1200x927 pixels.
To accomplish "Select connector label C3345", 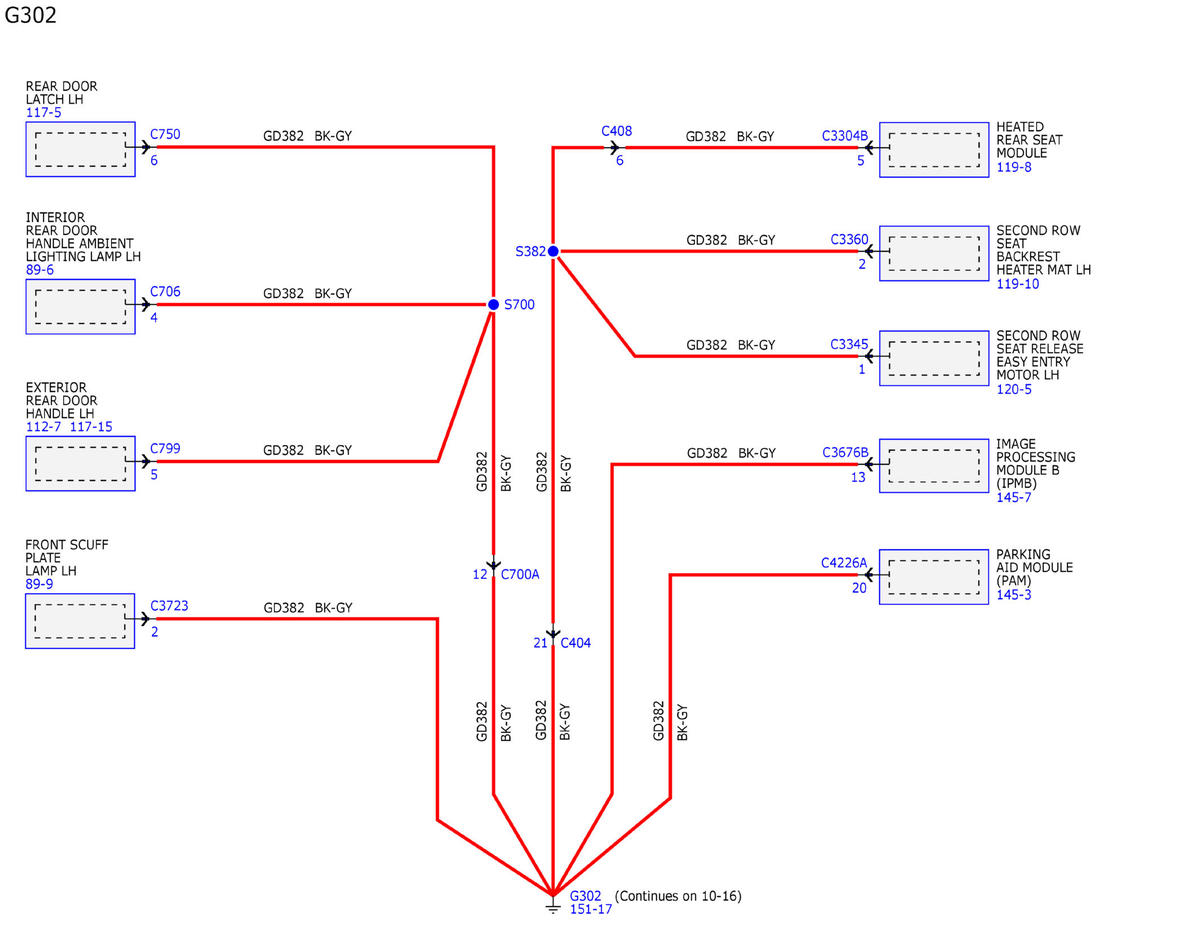I will coord(850,344).
